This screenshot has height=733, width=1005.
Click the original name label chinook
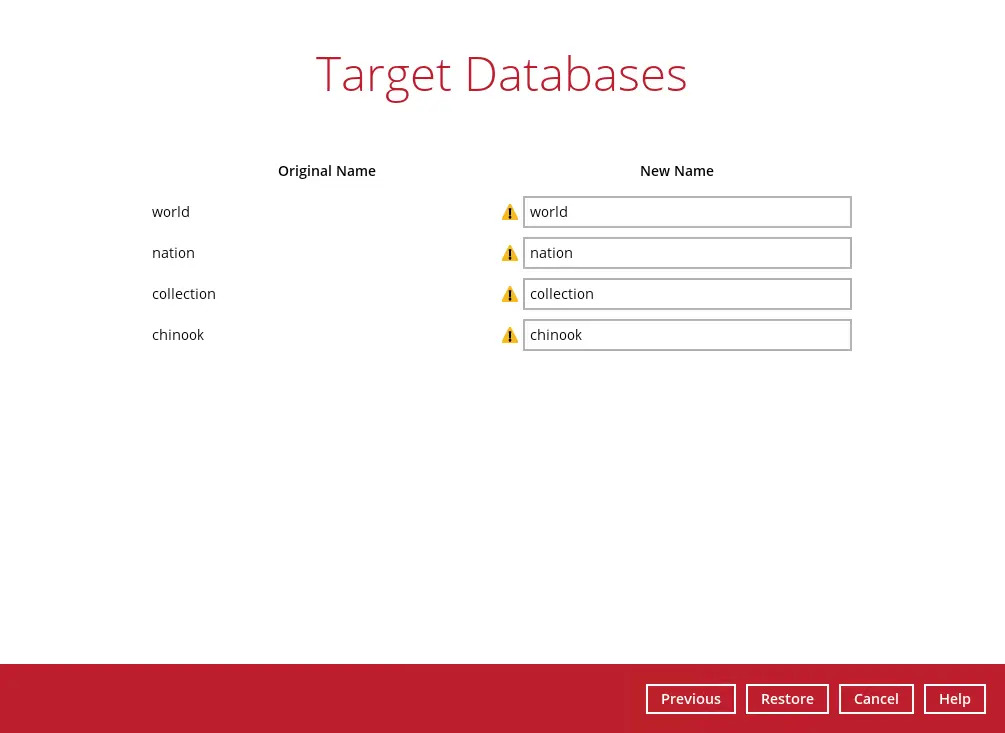tap(178, 335)
